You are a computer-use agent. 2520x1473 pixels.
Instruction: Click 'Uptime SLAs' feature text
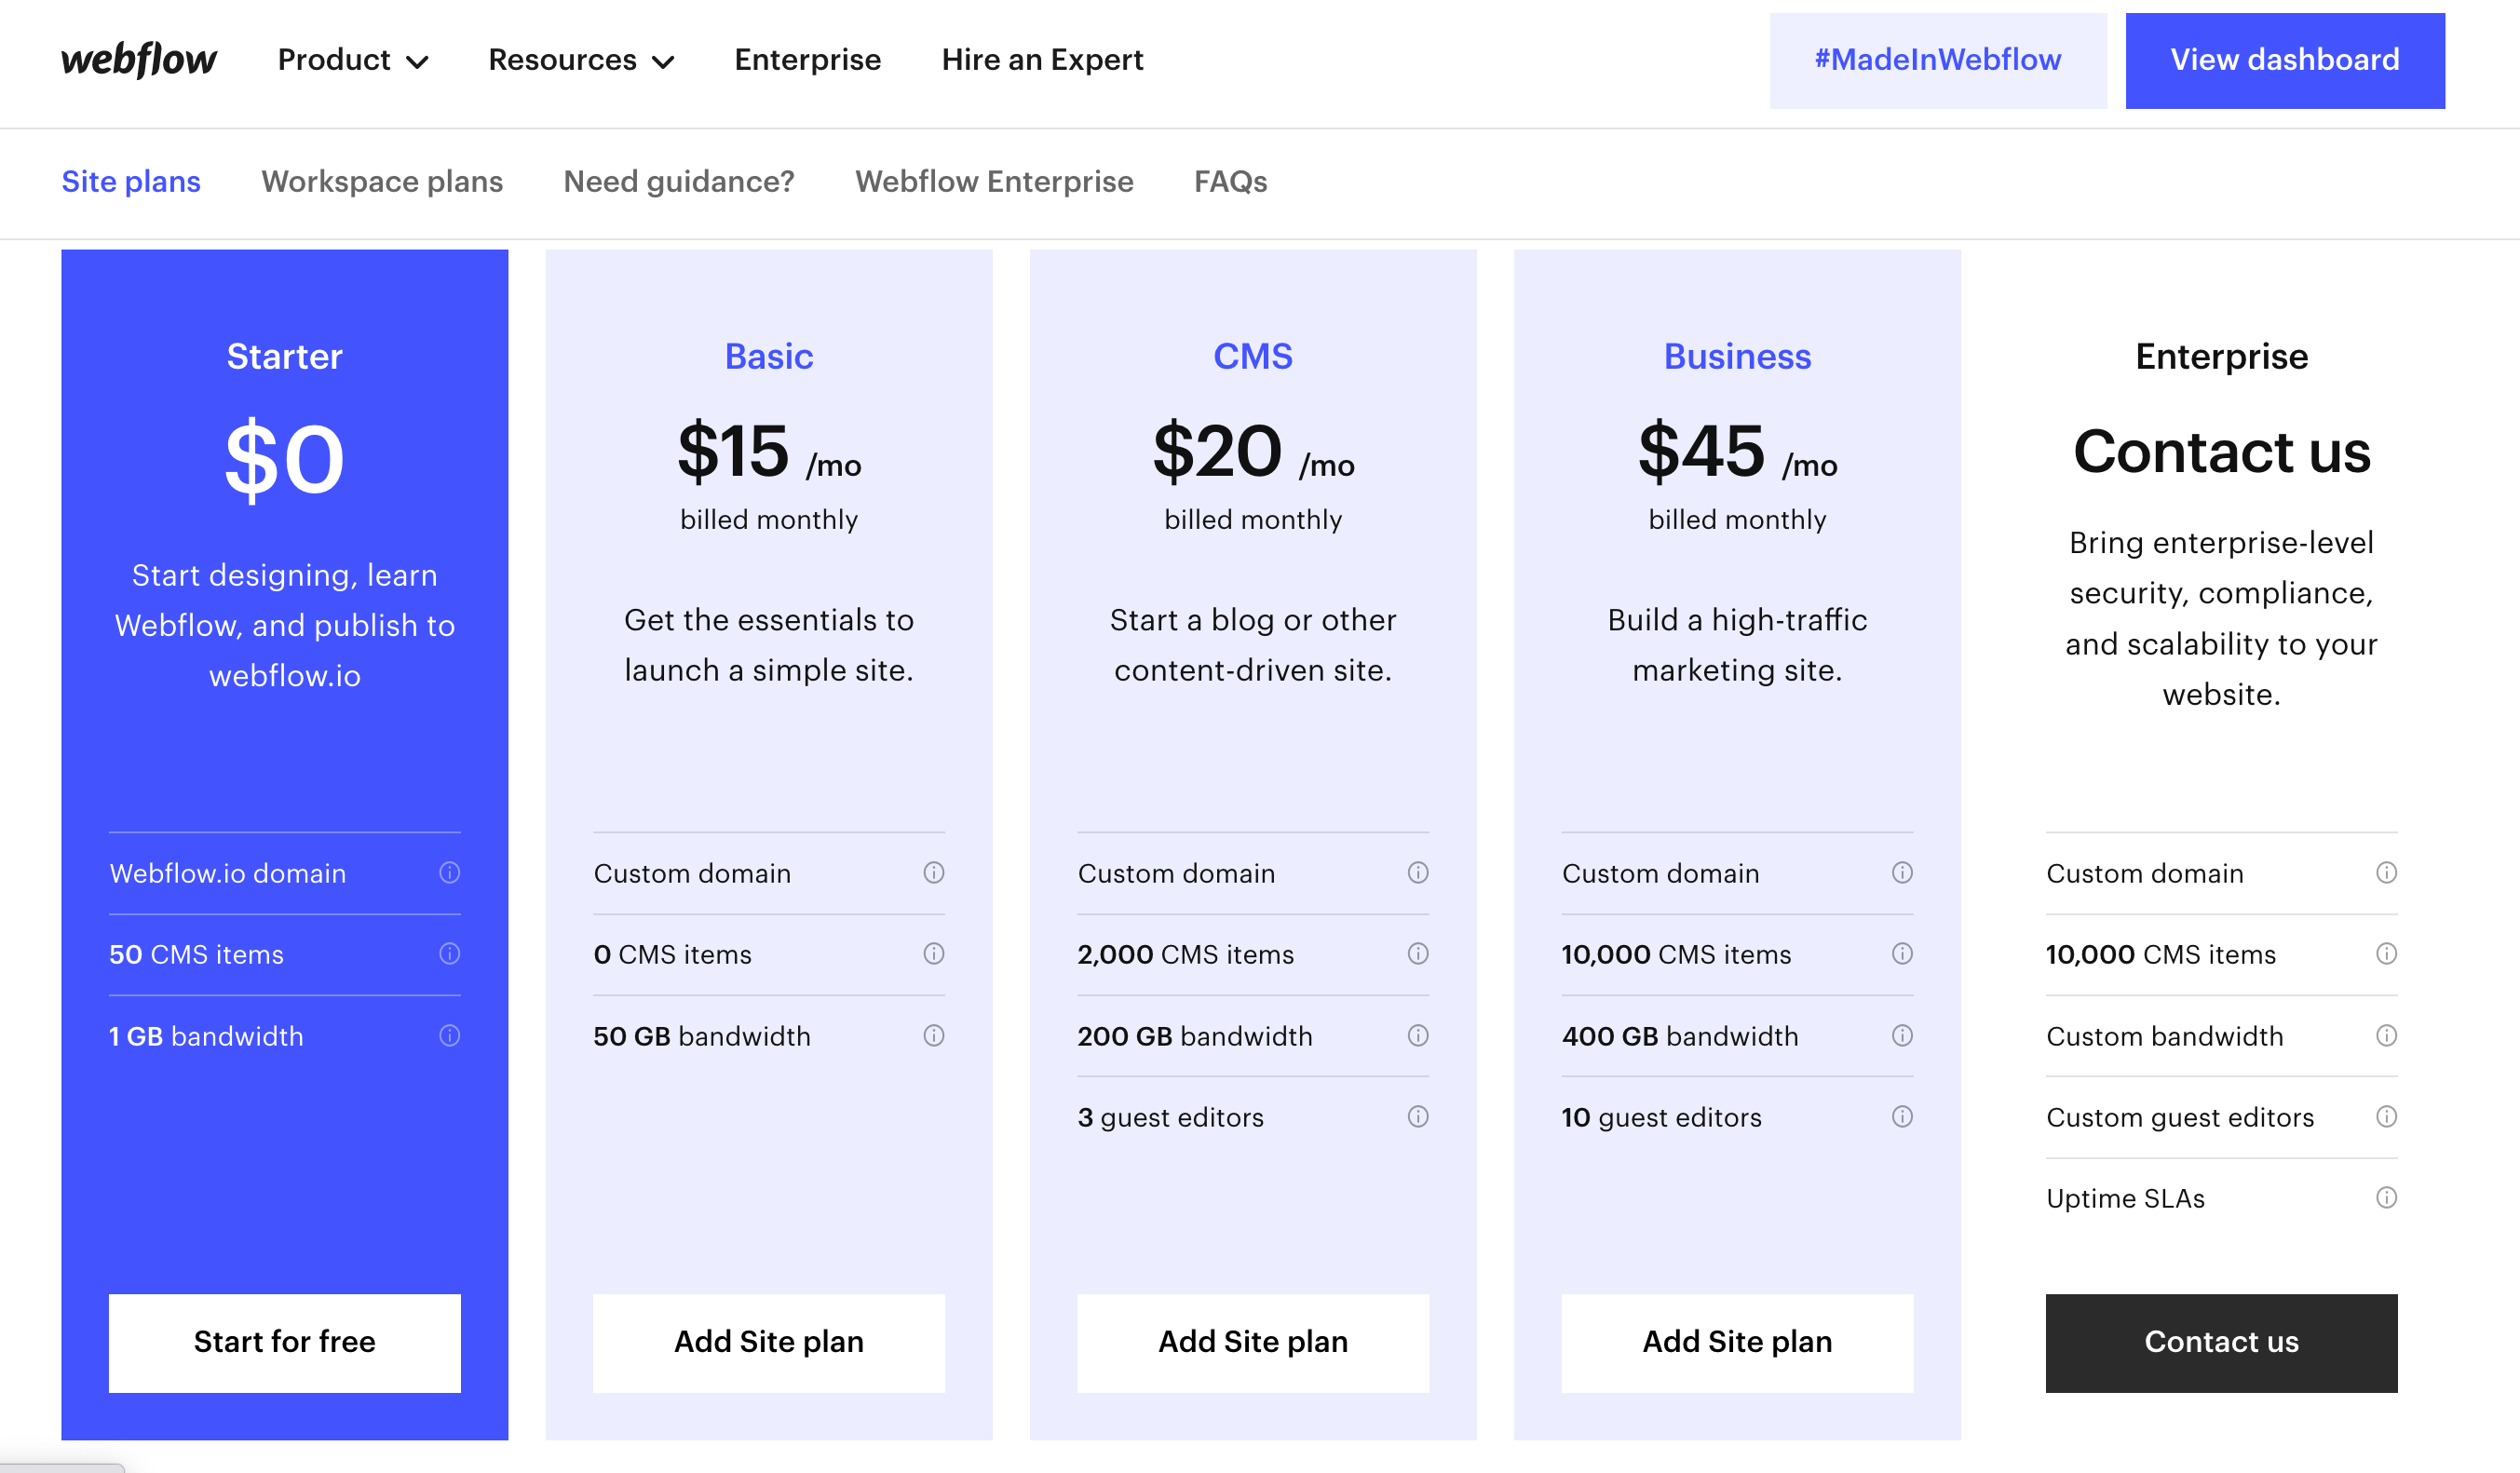tap(2125, 1198)
